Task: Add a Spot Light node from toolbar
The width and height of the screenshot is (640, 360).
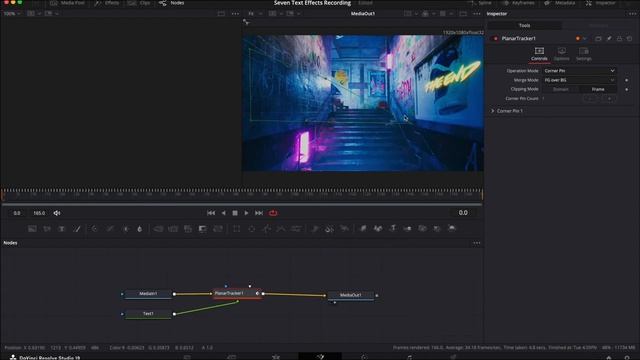Action: pyautogui.click(x=437, y=229)
